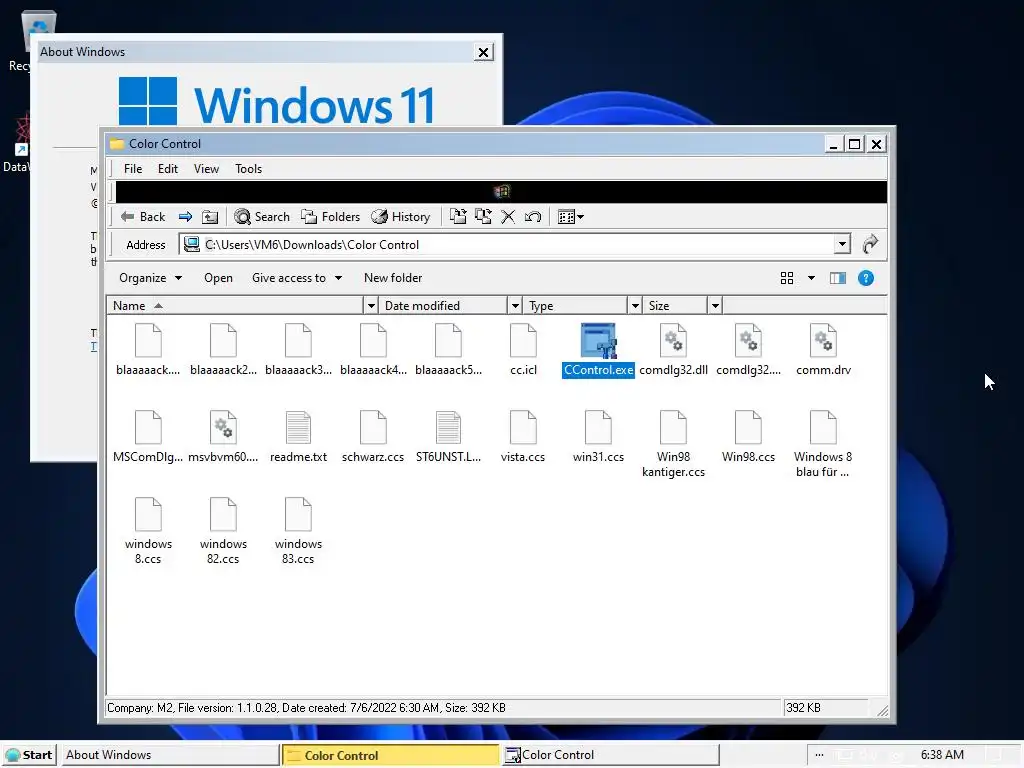Expand Give access to menu

[296, 278]
